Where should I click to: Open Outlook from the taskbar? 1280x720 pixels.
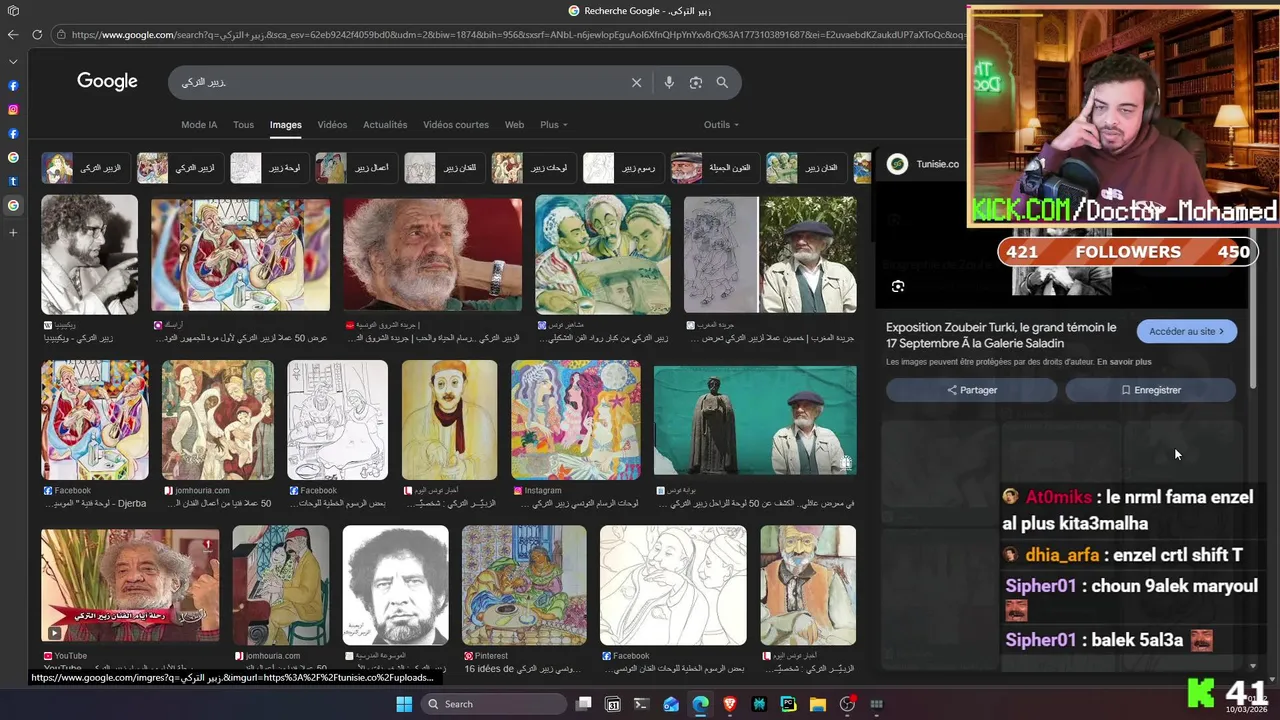671,704
